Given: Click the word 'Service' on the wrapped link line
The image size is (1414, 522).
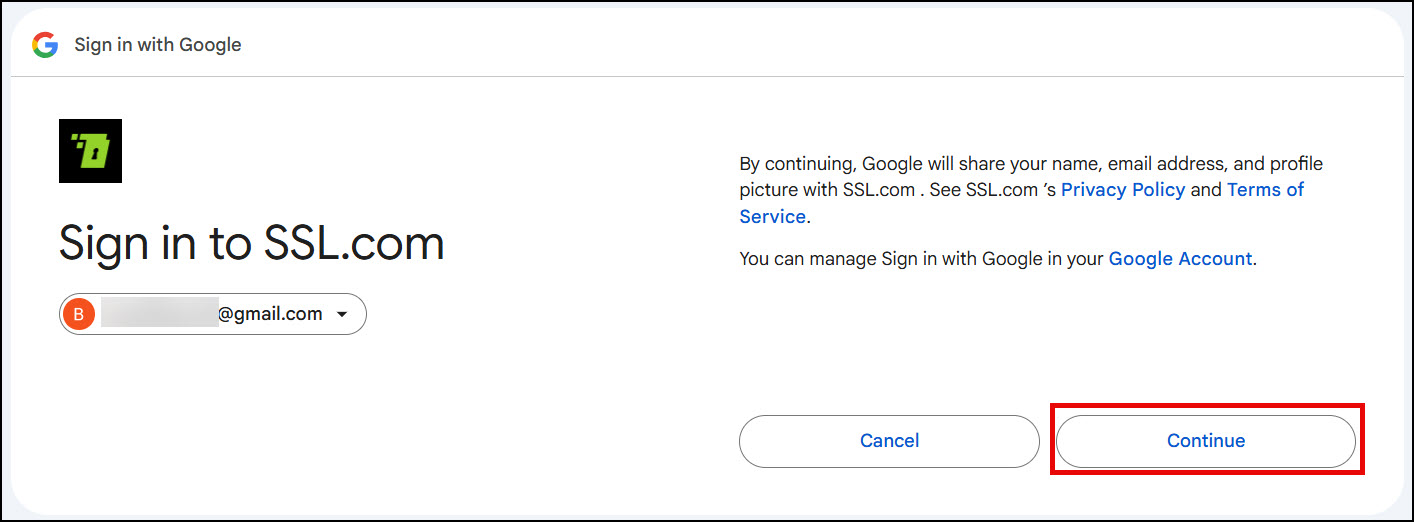Looking at the screenshot, I should click(772, 217).
